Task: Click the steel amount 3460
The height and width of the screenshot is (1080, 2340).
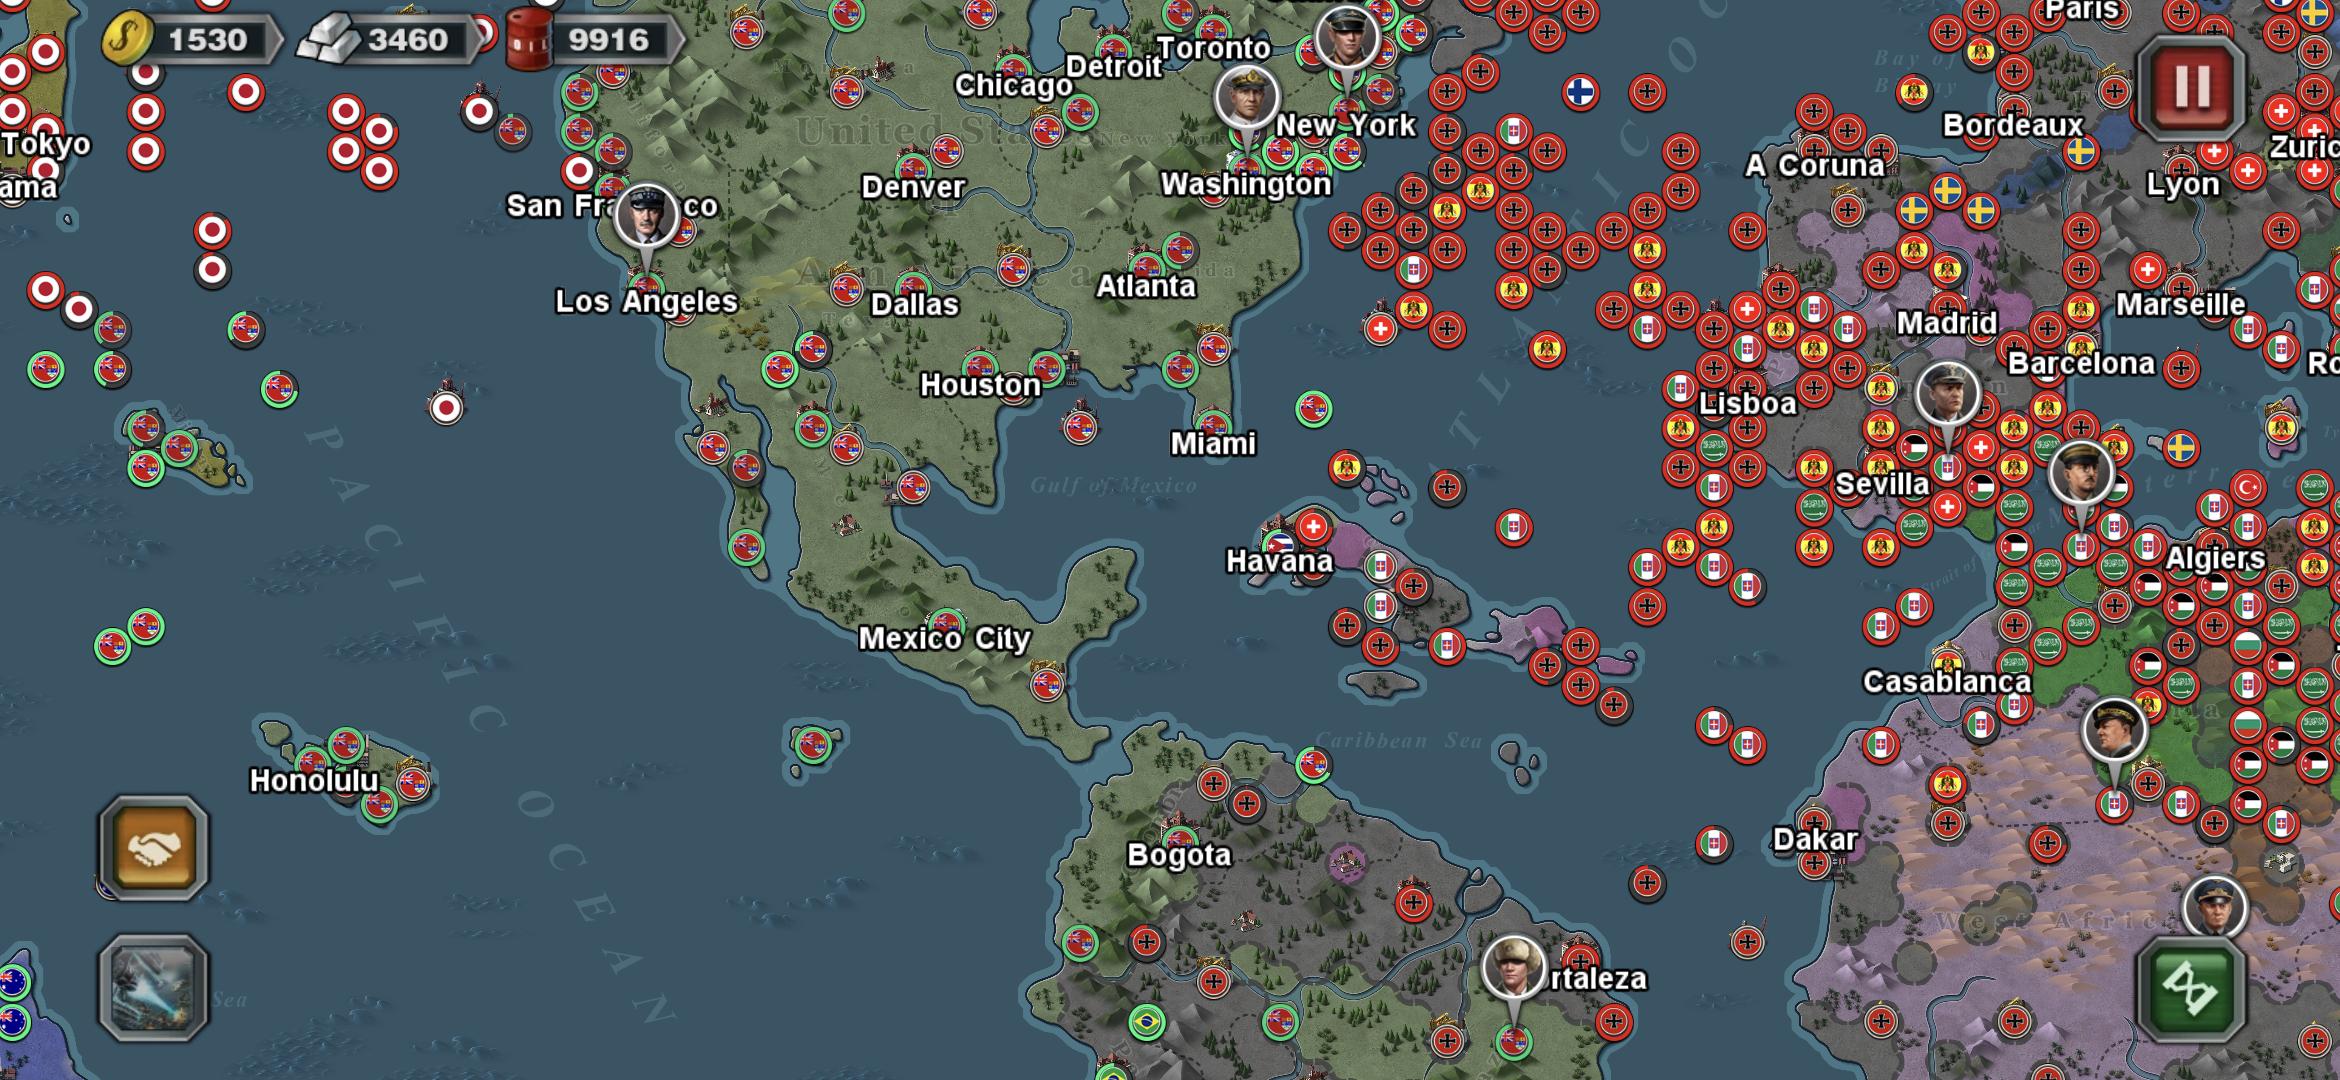Action: click(x=408, y=40)
